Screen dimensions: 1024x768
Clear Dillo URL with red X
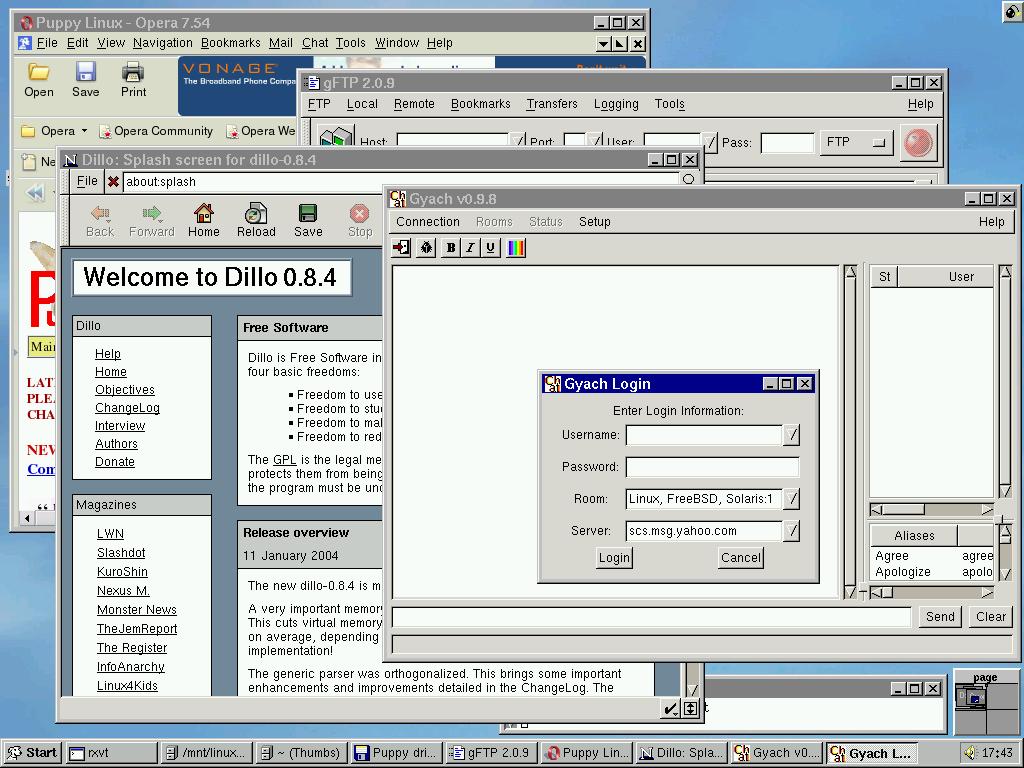click(113, 182)
